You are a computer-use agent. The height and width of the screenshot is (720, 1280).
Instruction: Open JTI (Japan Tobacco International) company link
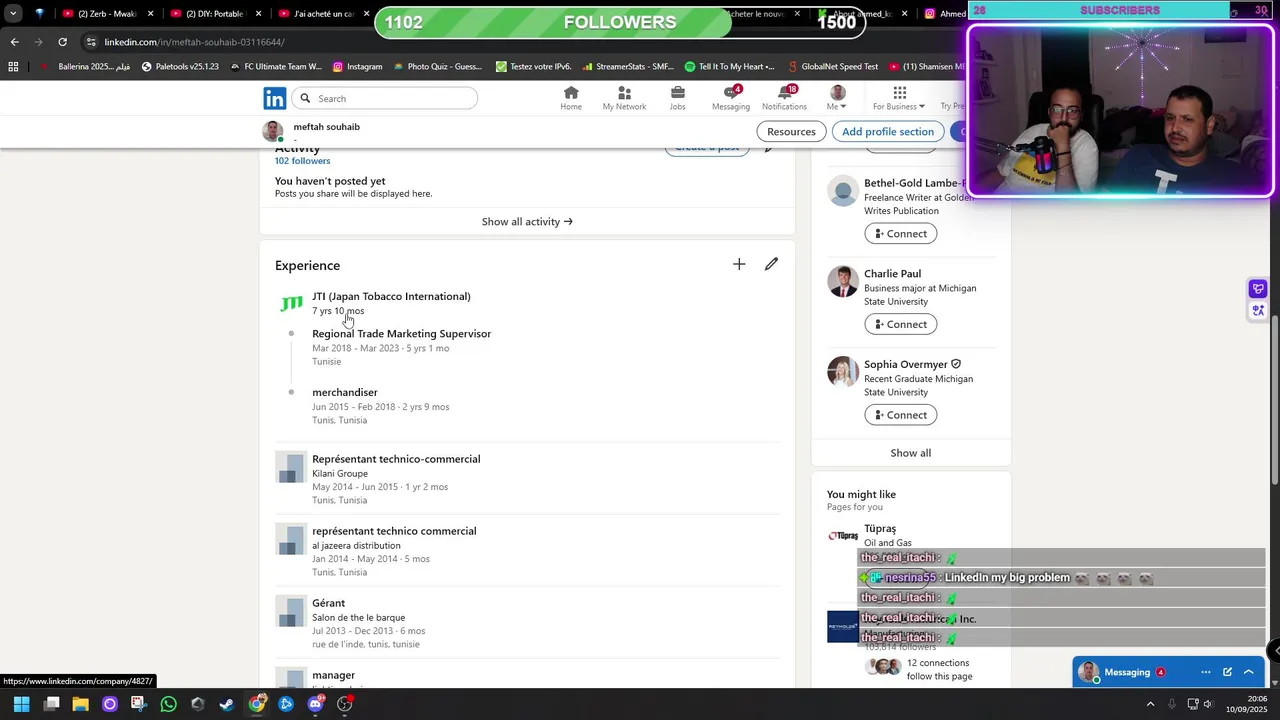tap(391, 296)
